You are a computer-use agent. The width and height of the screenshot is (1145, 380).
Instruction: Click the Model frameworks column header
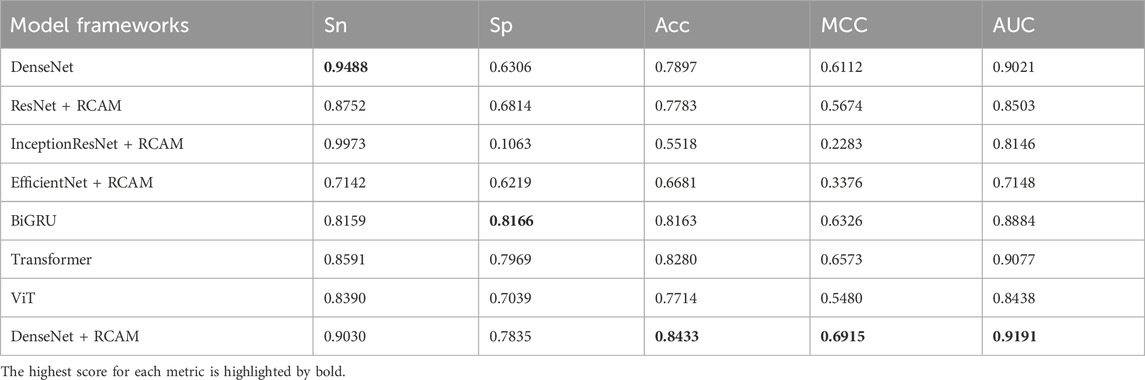click(99, 26)
